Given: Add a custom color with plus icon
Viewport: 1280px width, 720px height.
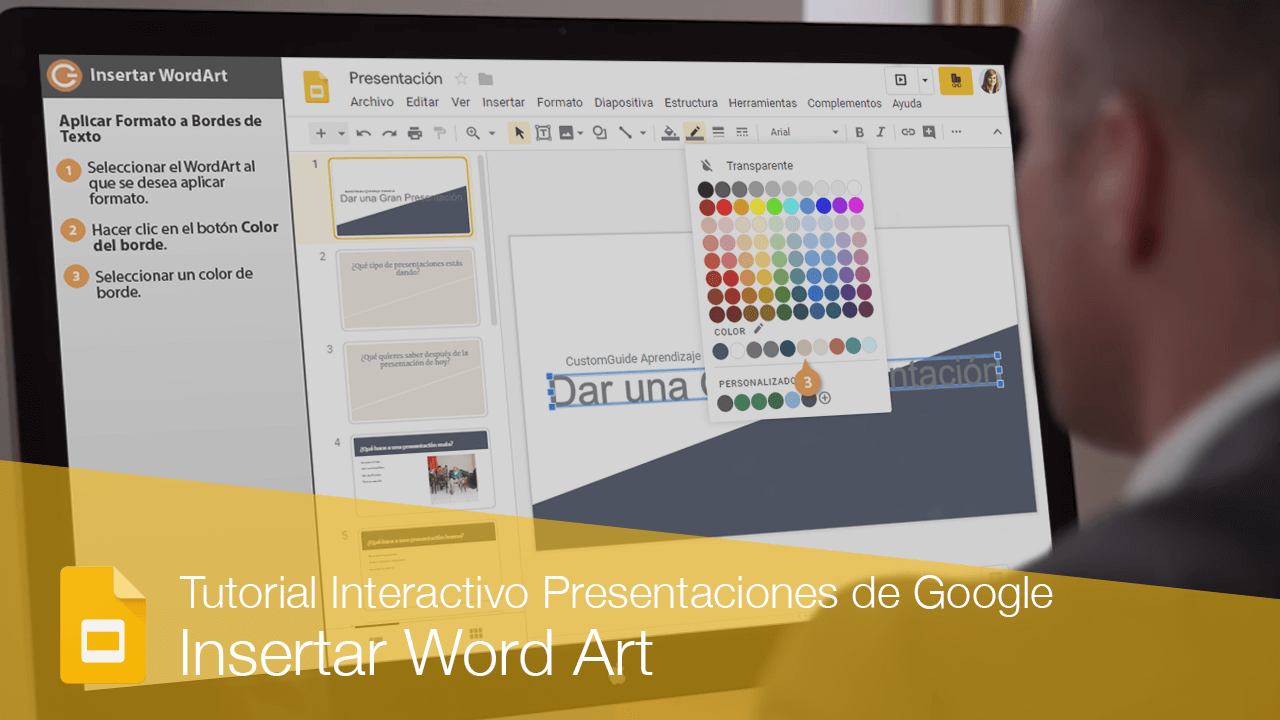Looking at the screenshot, I should click(825, 398).
